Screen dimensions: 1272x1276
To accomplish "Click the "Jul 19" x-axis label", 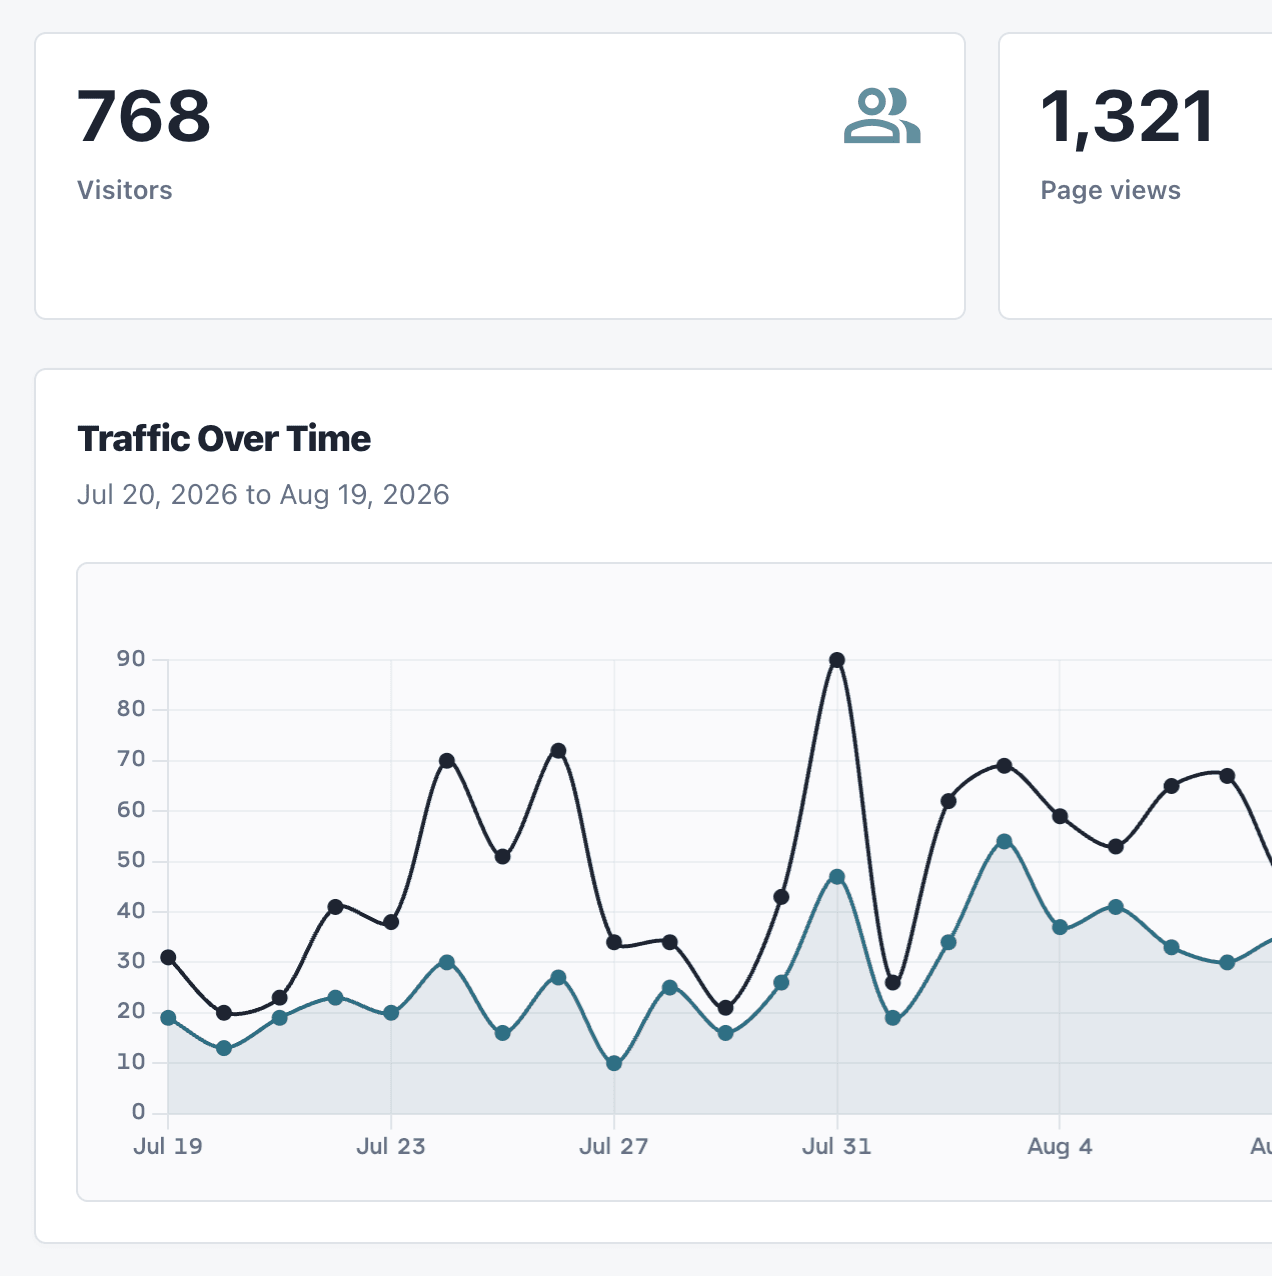I will point(168,1146).
